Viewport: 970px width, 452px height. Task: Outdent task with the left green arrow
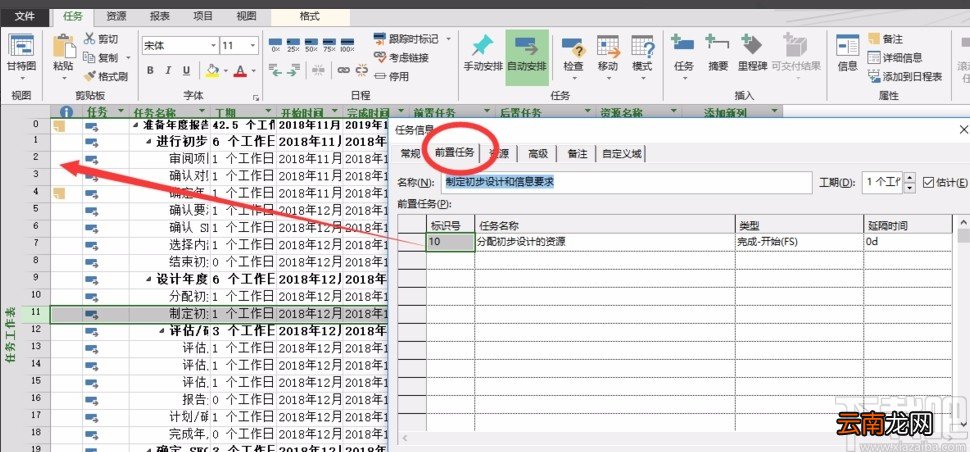click(x=275, y=70)
